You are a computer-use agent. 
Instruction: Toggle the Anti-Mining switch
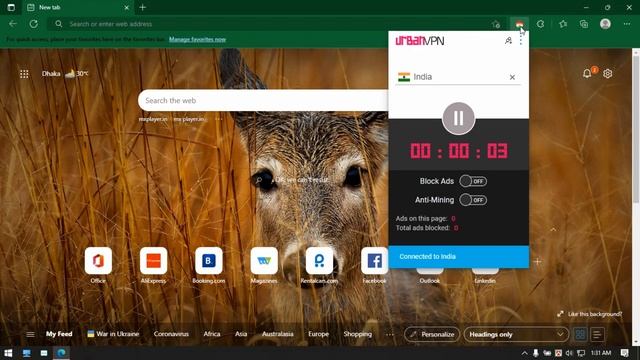pyautogui.click(x=473, y=200)
